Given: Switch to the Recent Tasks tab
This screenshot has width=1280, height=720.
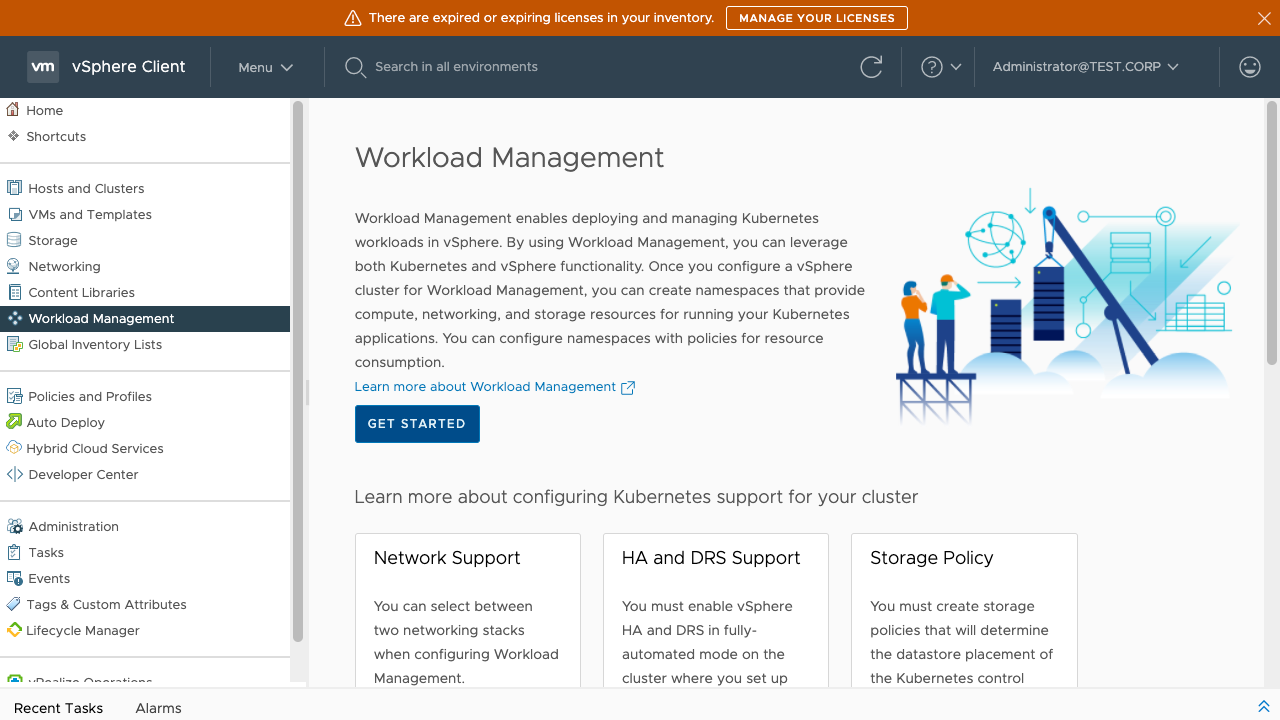Looking at the screenshot, I should (x=58, y=708).
